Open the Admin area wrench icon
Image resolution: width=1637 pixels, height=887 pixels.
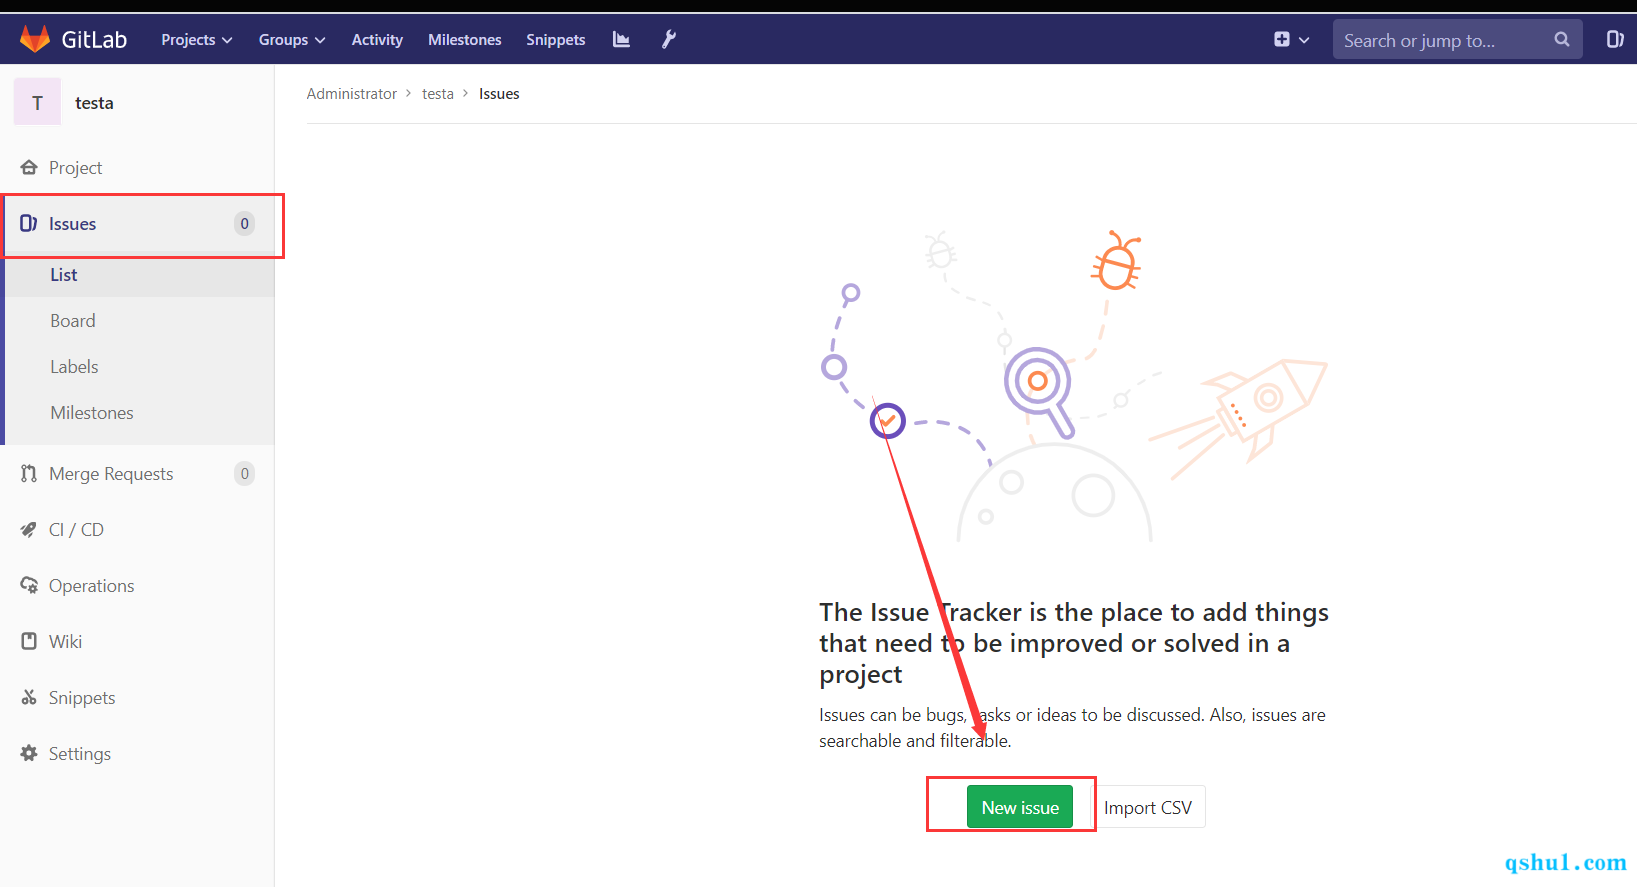[669, 40]
